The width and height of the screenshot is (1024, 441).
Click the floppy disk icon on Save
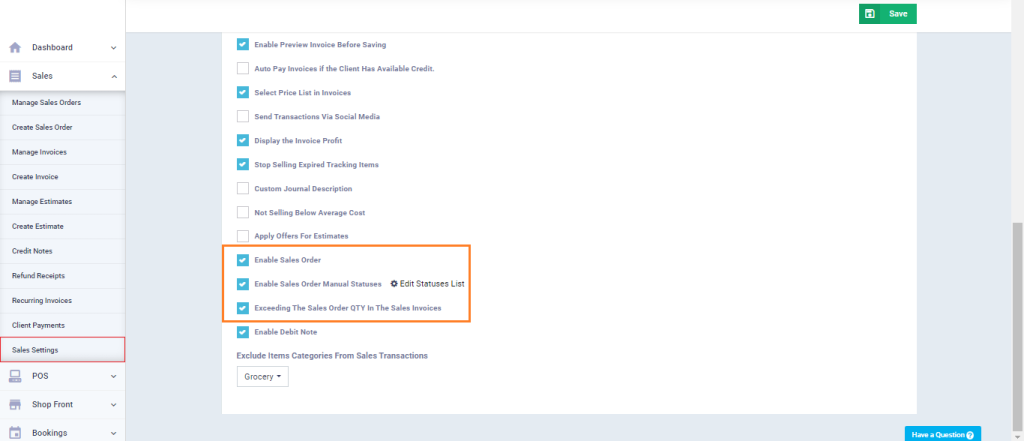tap(870, 14)
